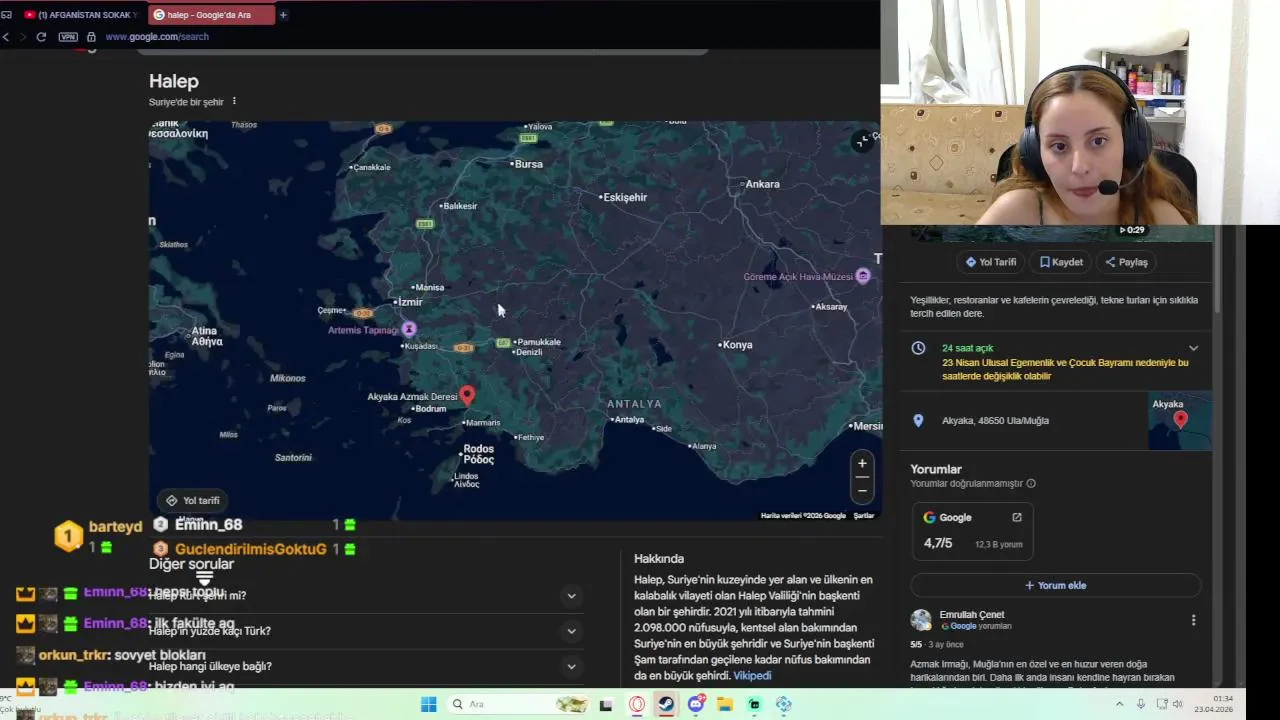Open volume control in tray
This screenshot has width=1280, height=720.
click(x=1177, y=704)
